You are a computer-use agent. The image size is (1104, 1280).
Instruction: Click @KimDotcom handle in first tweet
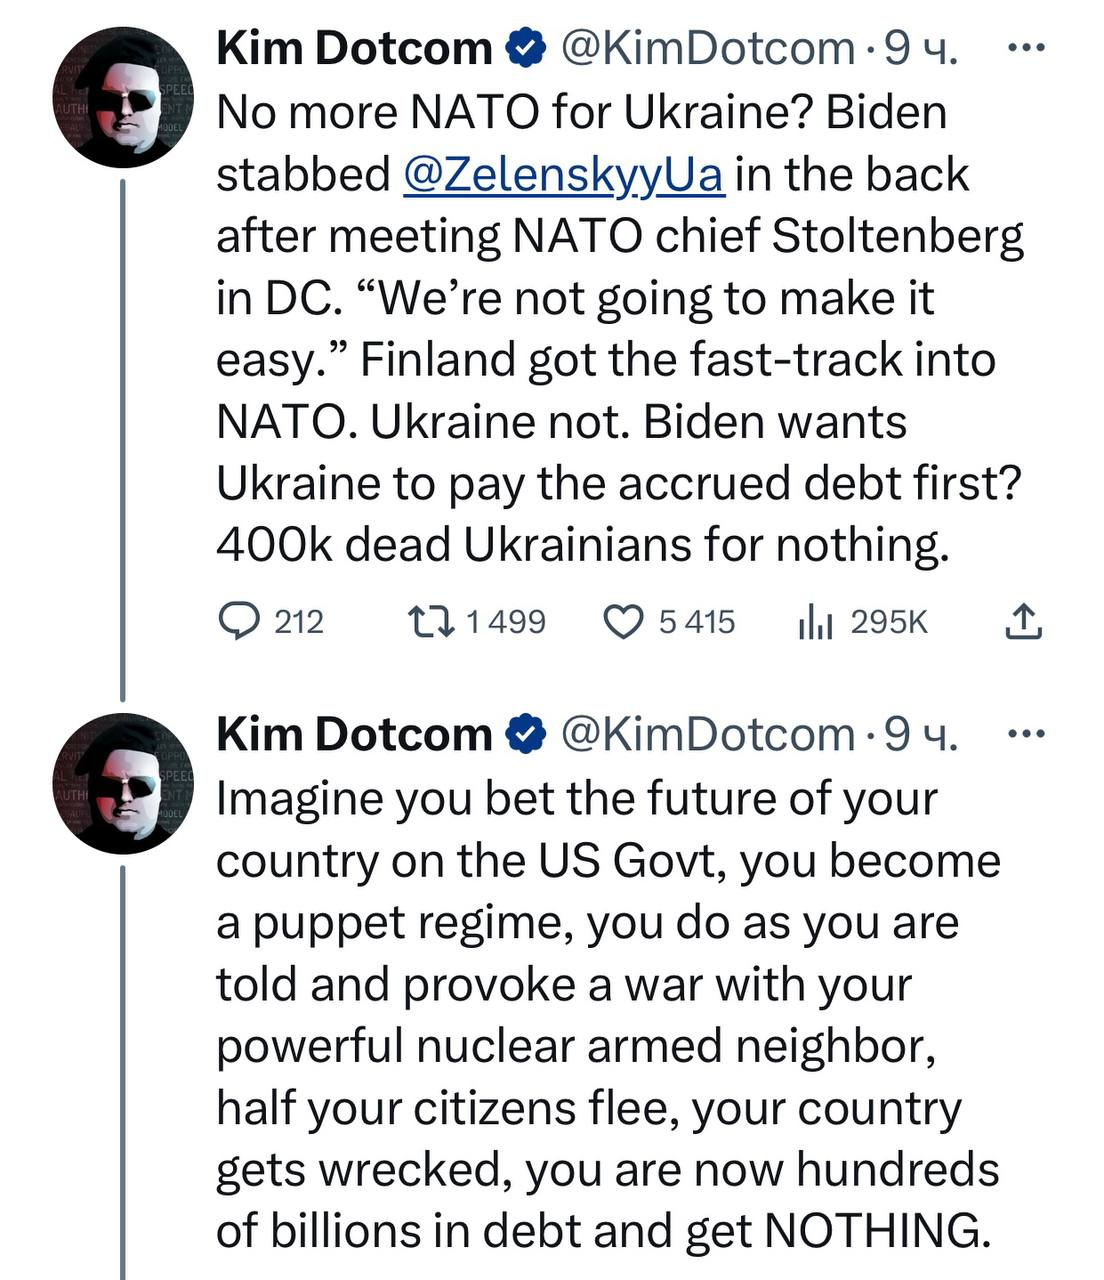pyautogui.click(x=708, y=49)
